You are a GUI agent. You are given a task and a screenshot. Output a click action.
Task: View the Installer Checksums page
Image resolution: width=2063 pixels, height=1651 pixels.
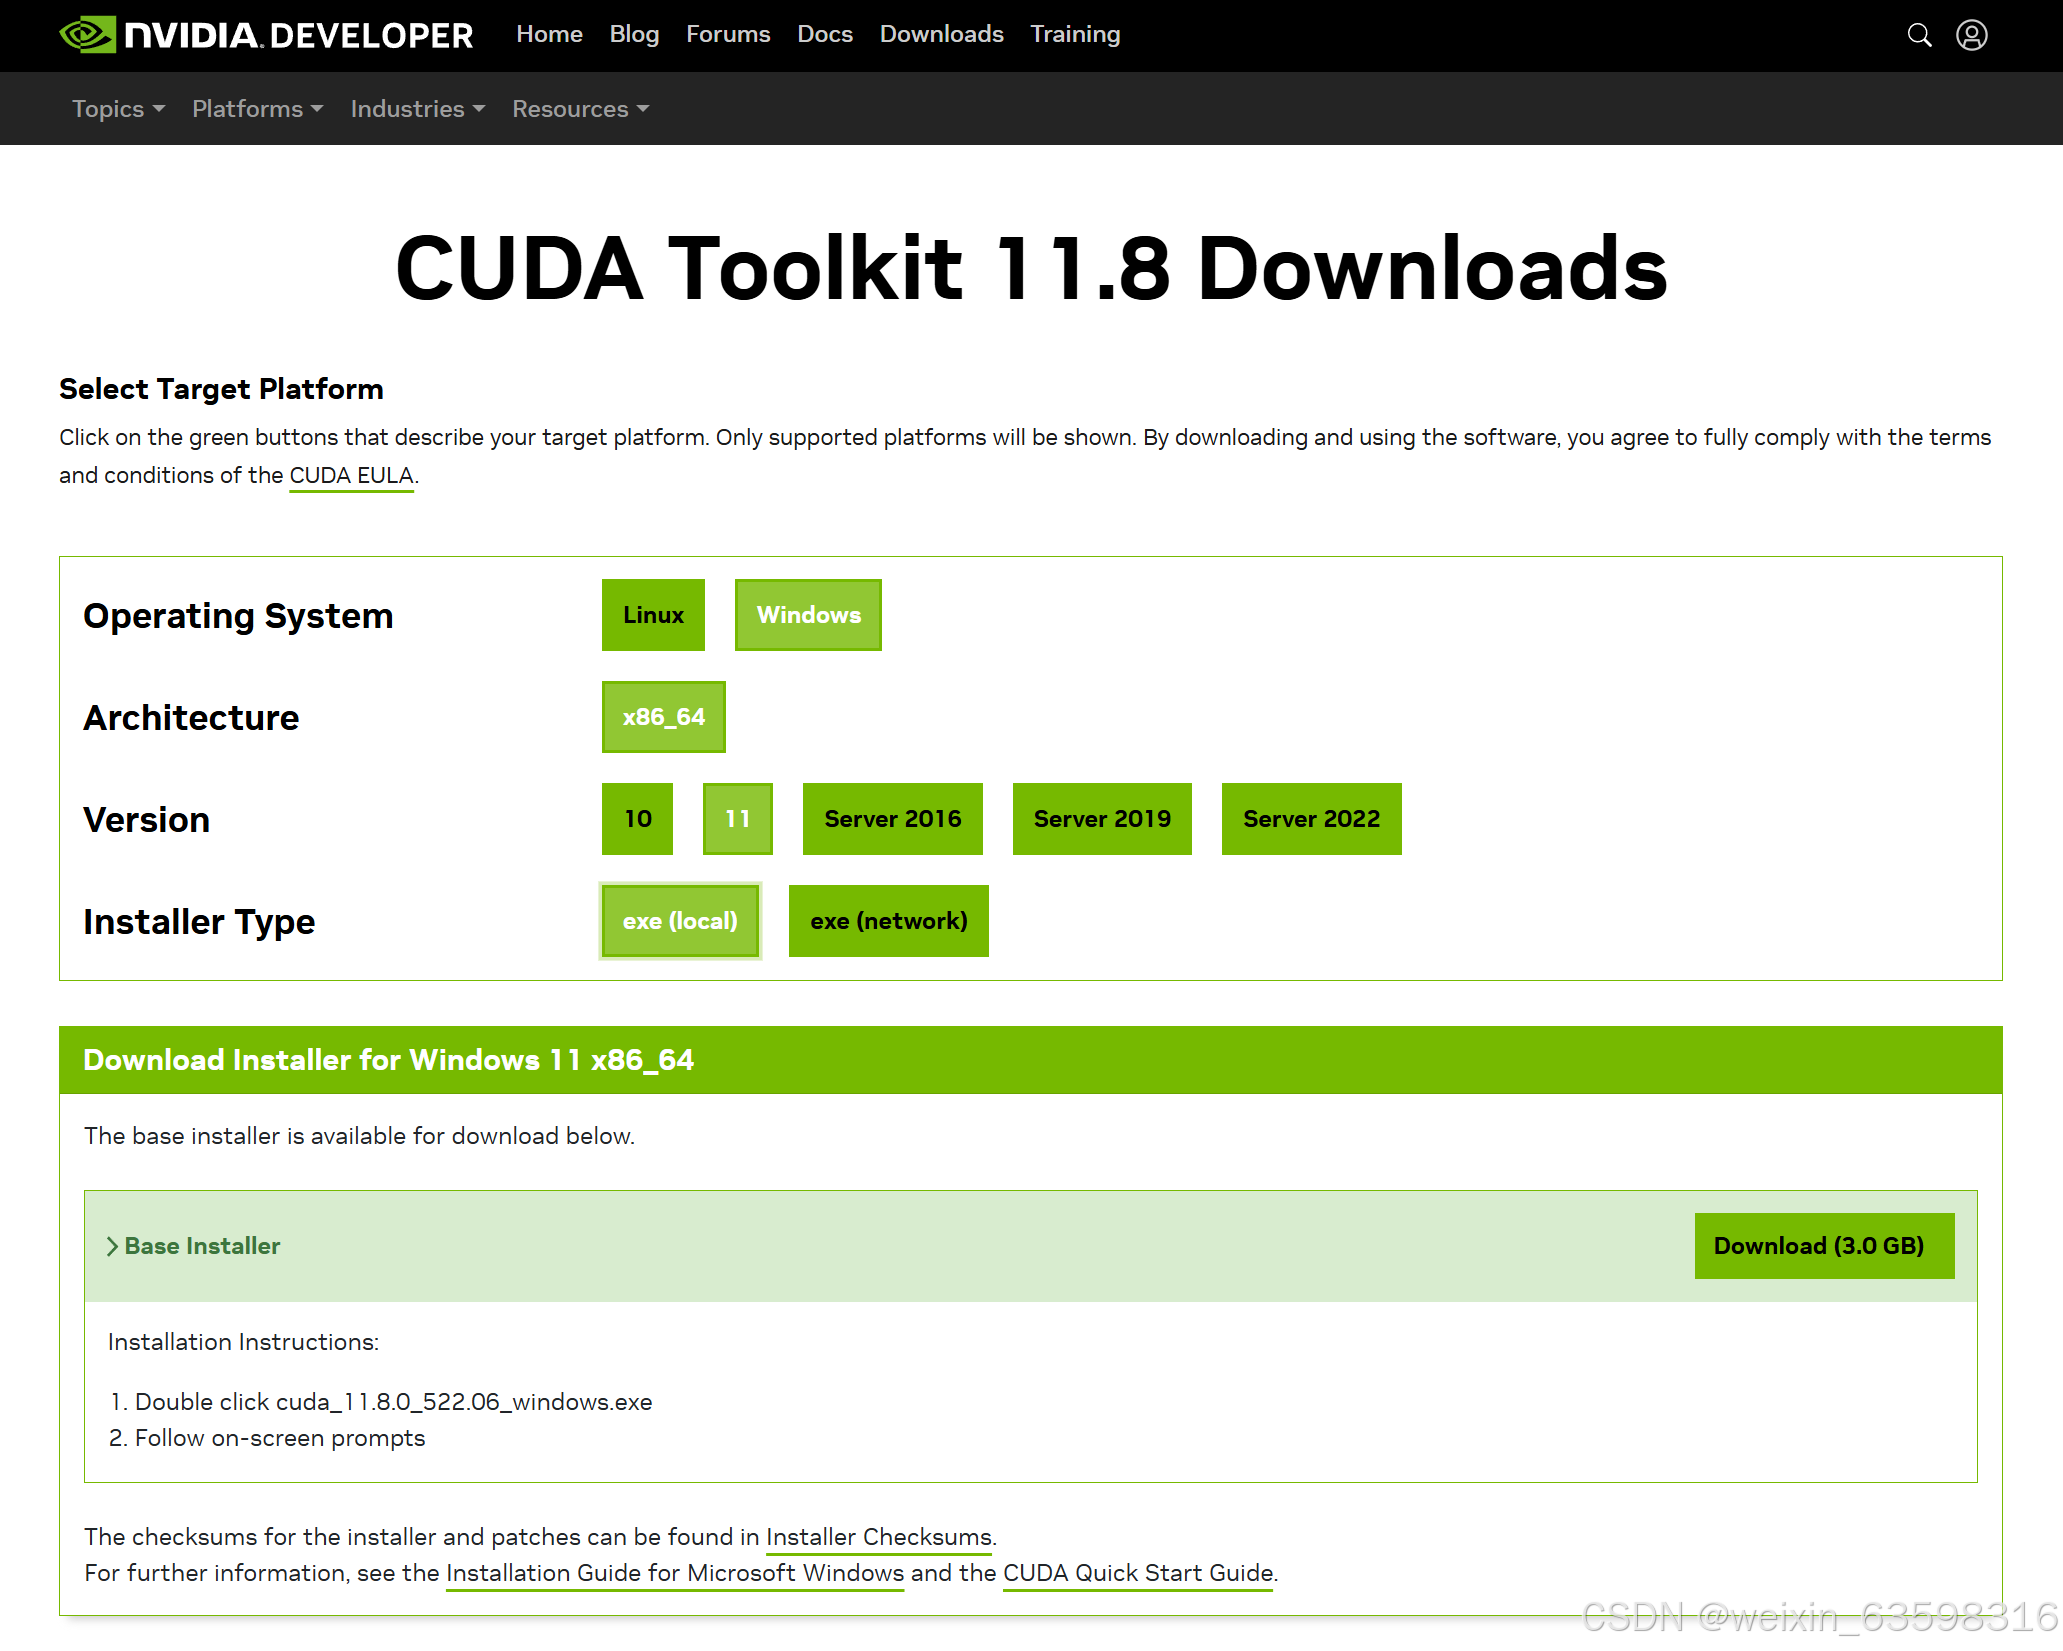click(x=878, y=1537)
